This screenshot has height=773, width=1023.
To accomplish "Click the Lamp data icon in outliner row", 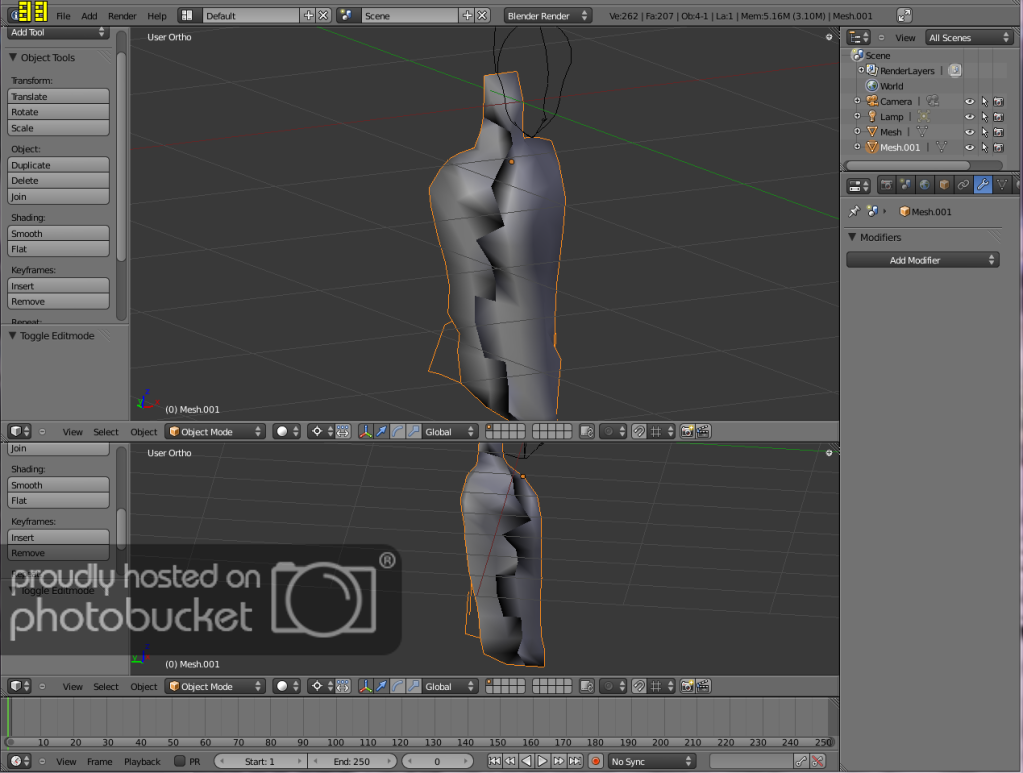I will point(924,117).
